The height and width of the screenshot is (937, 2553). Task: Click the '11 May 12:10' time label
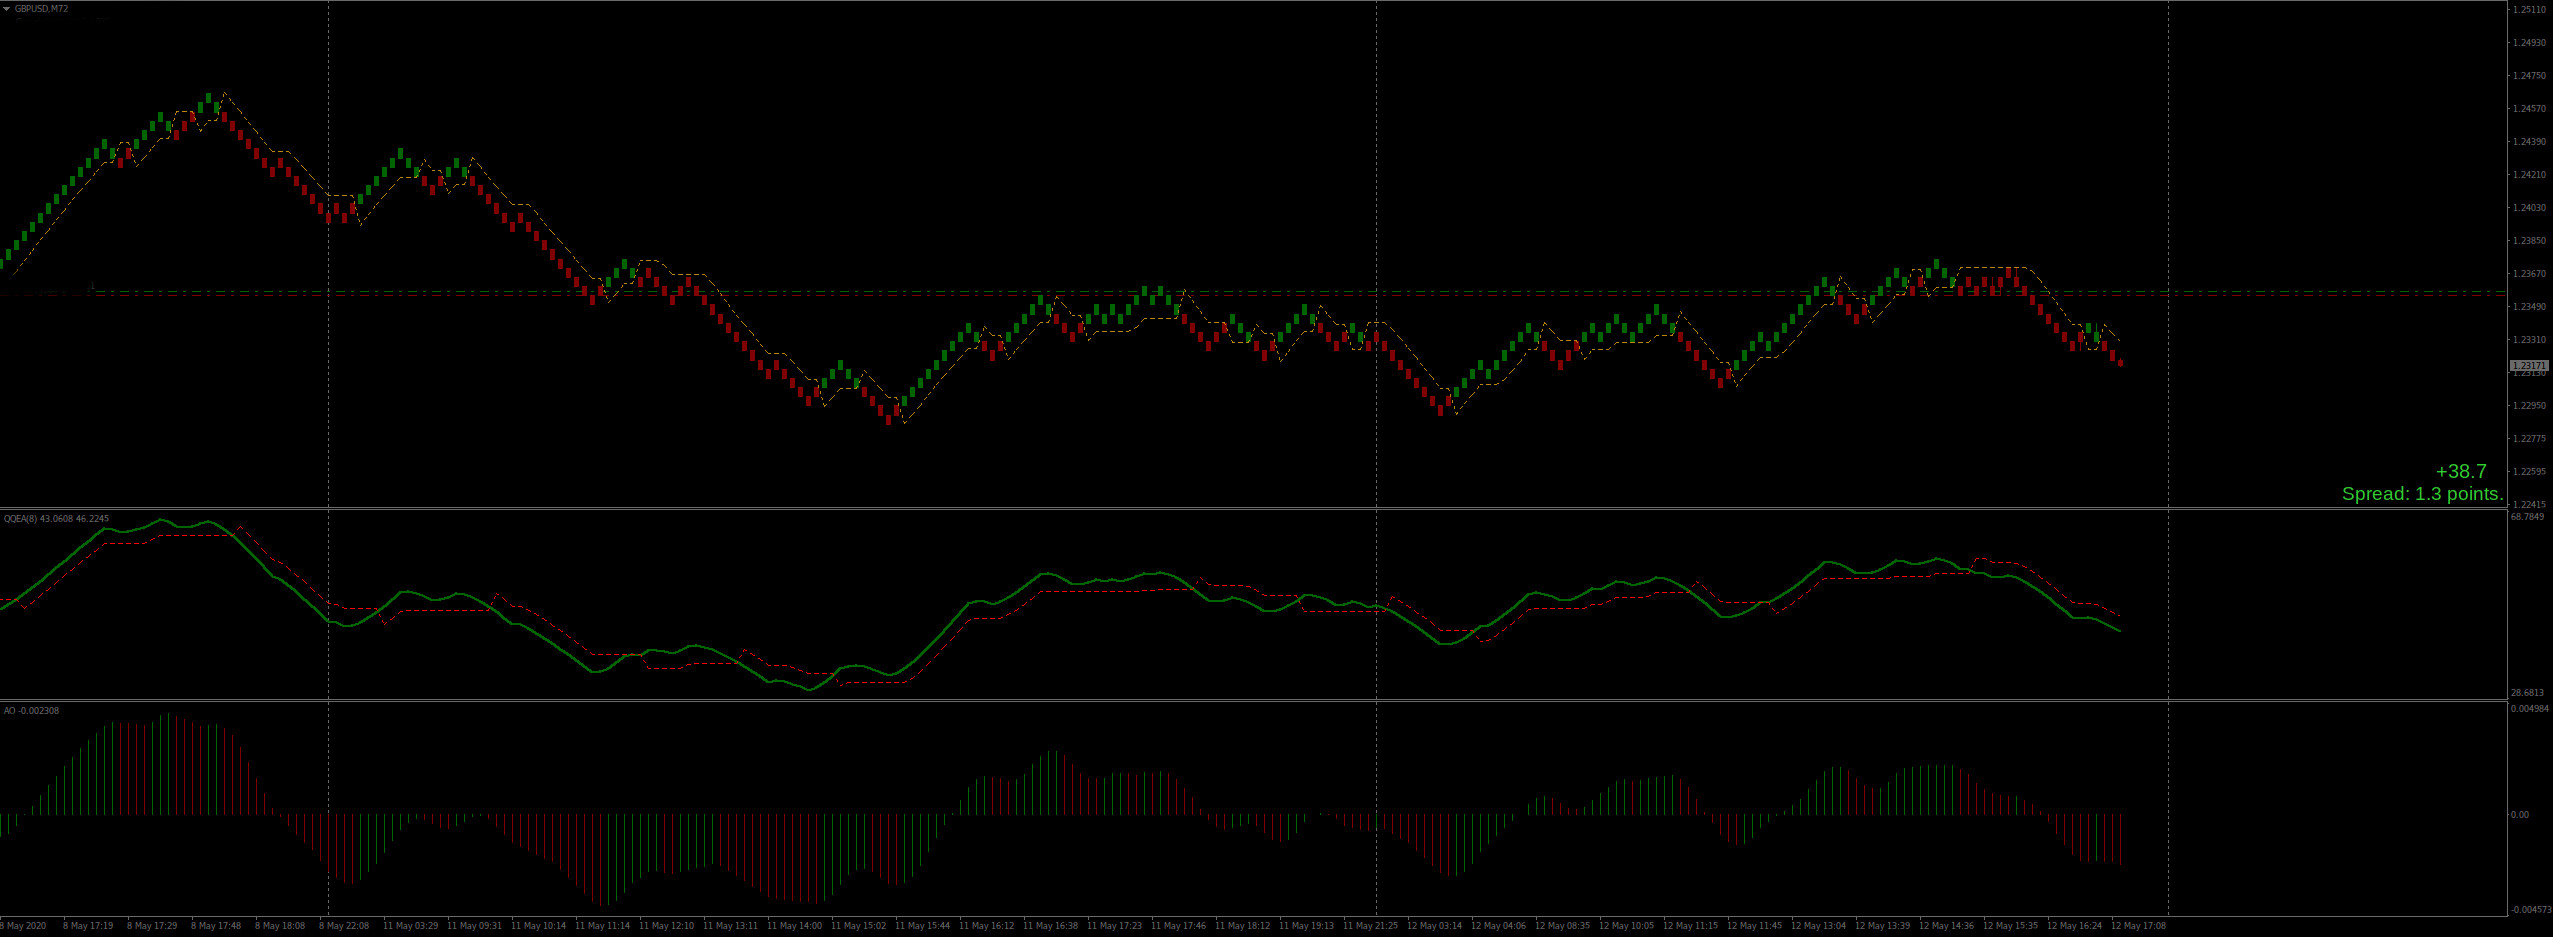(x=666, y=926)
